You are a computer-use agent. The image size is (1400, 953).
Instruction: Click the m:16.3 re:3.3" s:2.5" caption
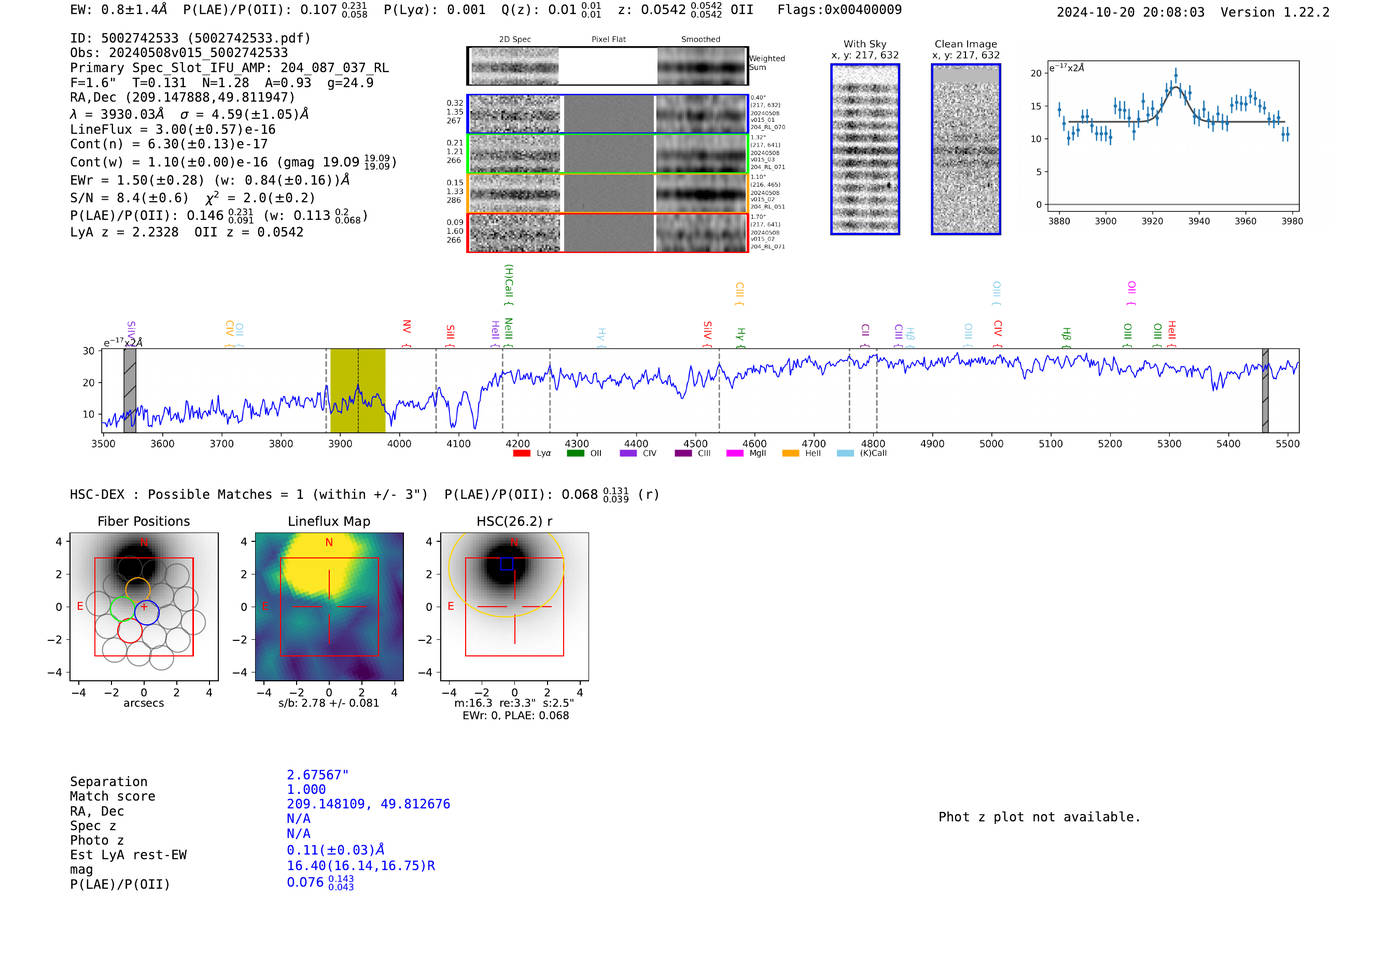[514, 703]
